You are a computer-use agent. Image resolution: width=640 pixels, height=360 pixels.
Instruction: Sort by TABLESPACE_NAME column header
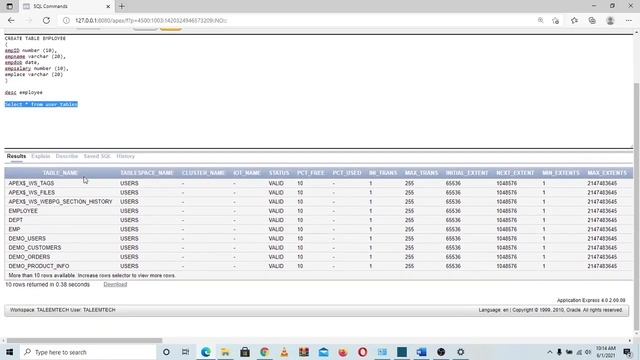tap(147, 173)
